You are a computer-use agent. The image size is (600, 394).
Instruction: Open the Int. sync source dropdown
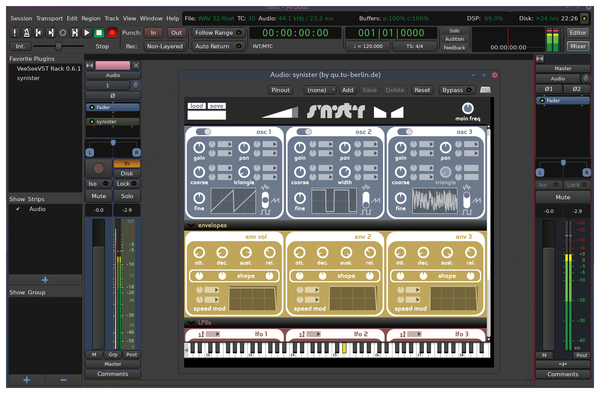(20, 46)
